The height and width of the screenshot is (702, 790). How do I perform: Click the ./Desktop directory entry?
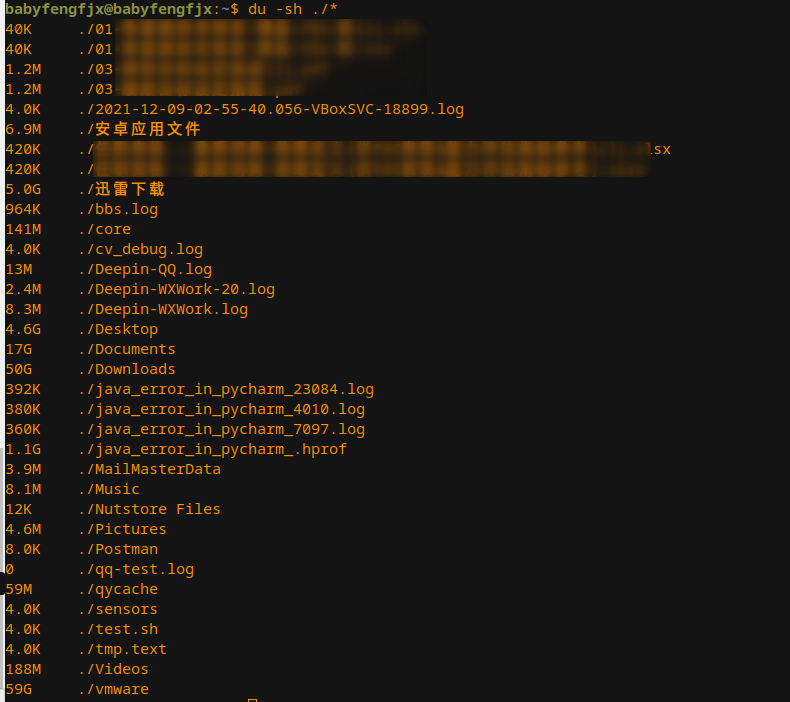(117, 329)
